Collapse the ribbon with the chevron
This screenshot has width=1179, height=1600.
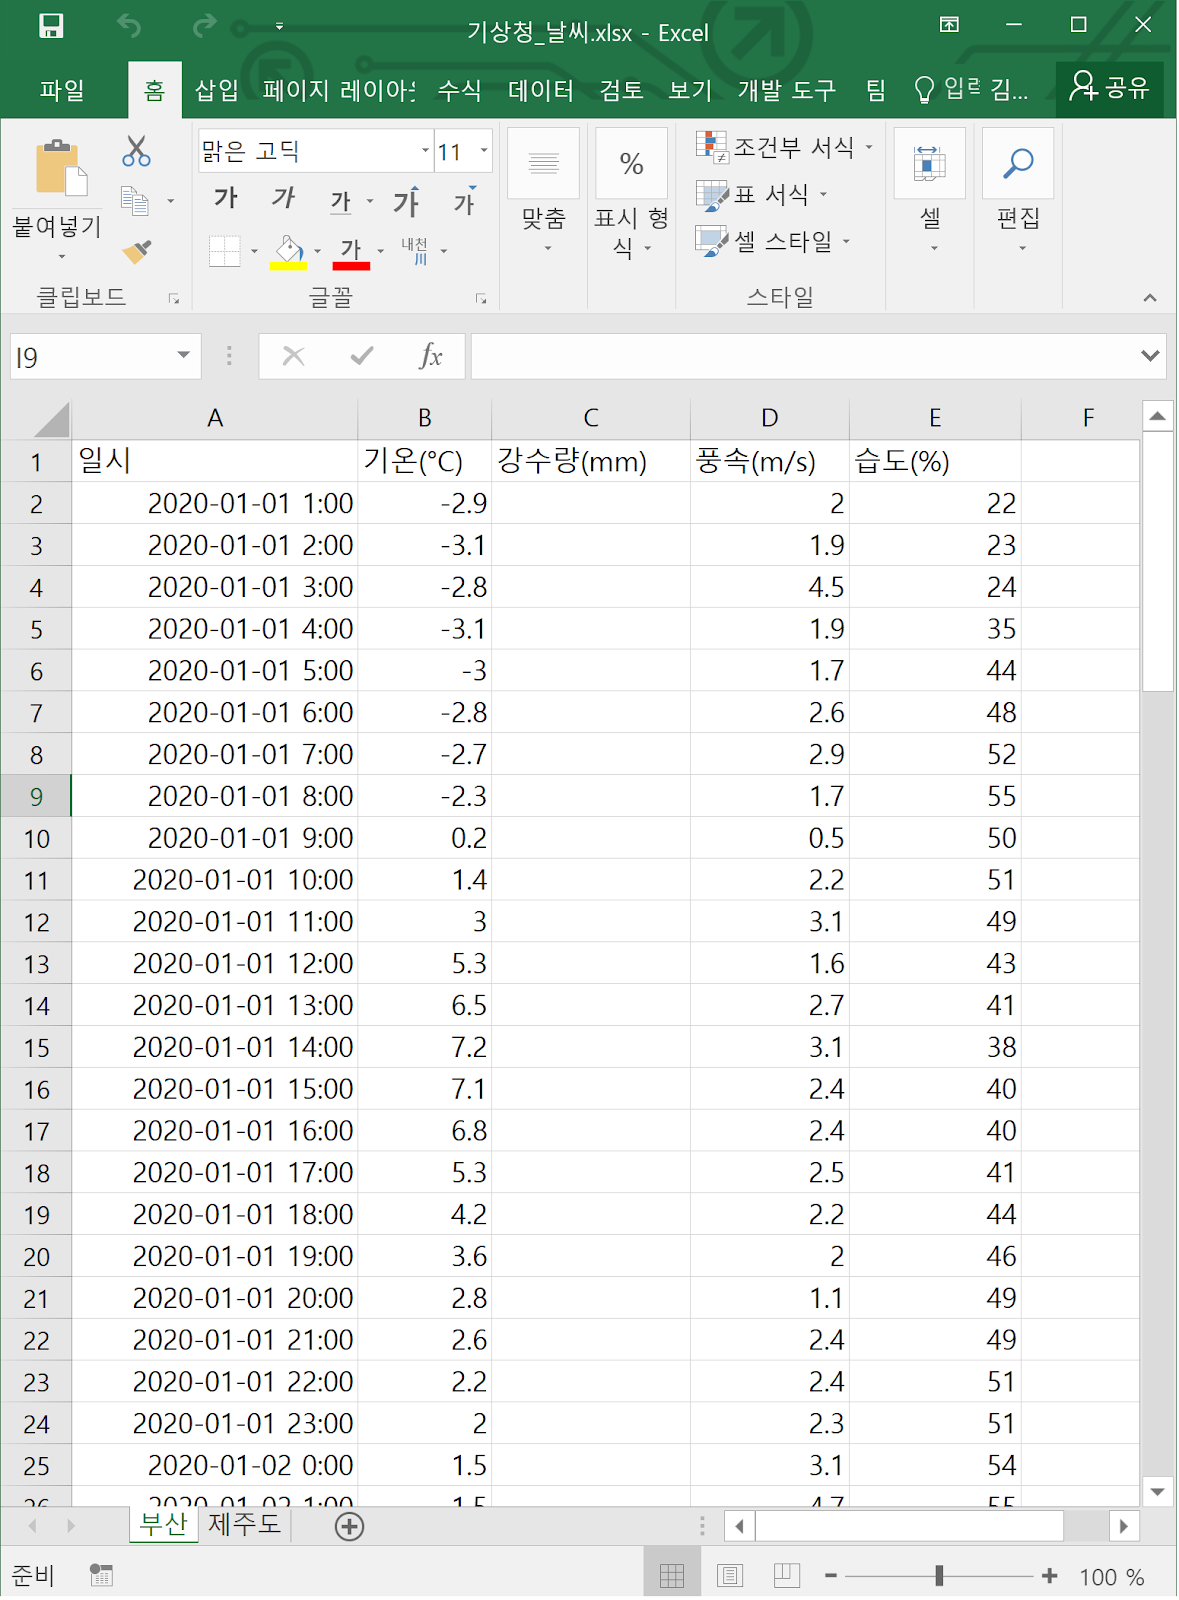click(1150, 298)
